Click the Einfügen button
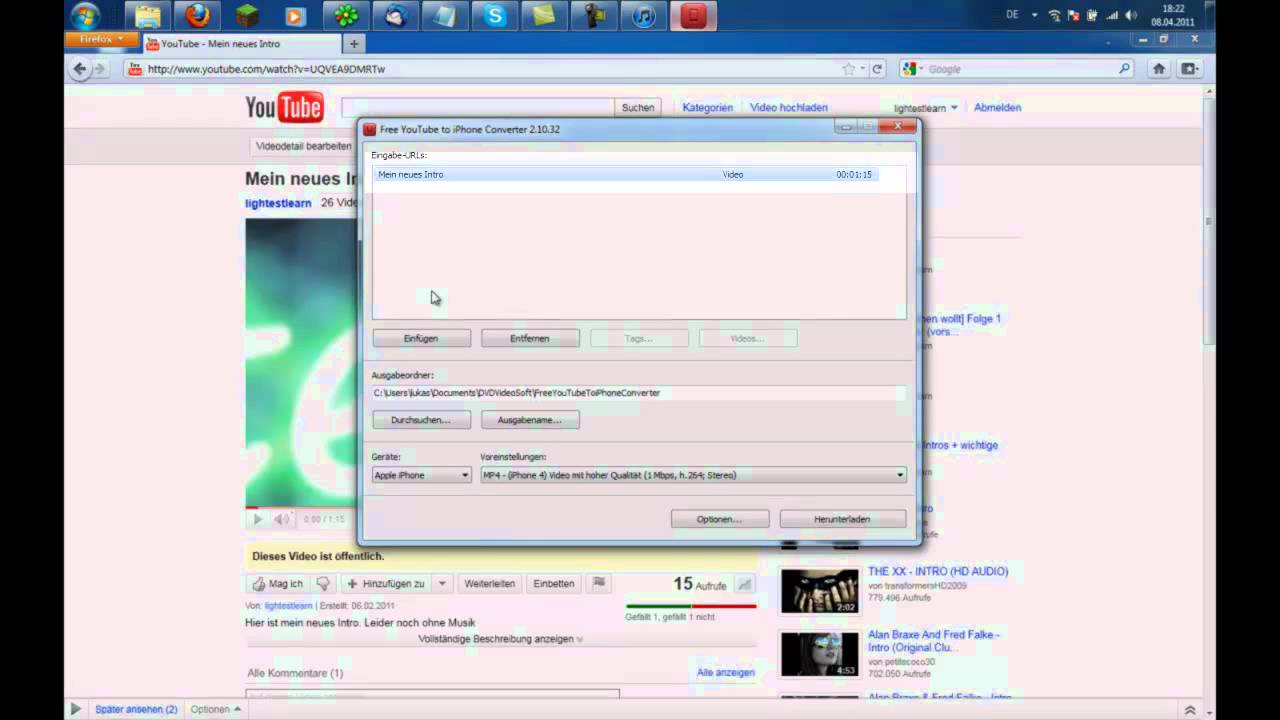Image resolution: width=1280 pixels, height=720 pixels. [421, 338]
